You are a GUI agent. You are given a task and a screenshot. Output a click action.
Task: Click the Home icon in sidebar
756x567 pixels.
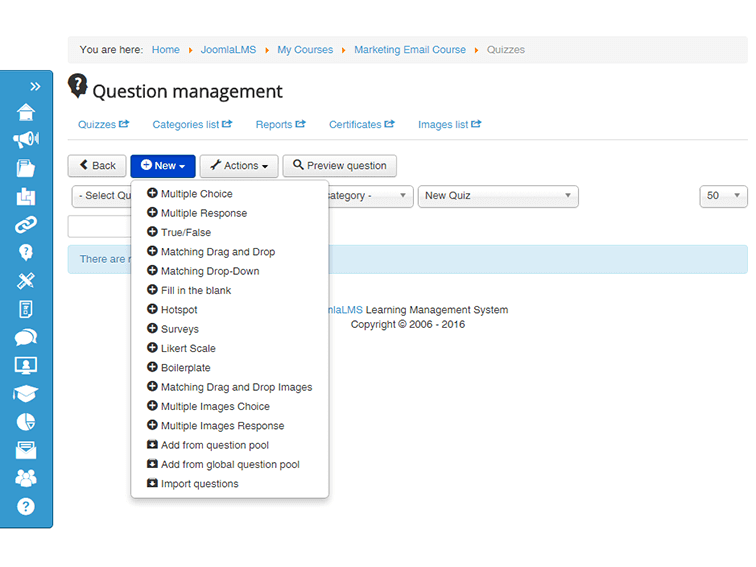click(26, 112)
